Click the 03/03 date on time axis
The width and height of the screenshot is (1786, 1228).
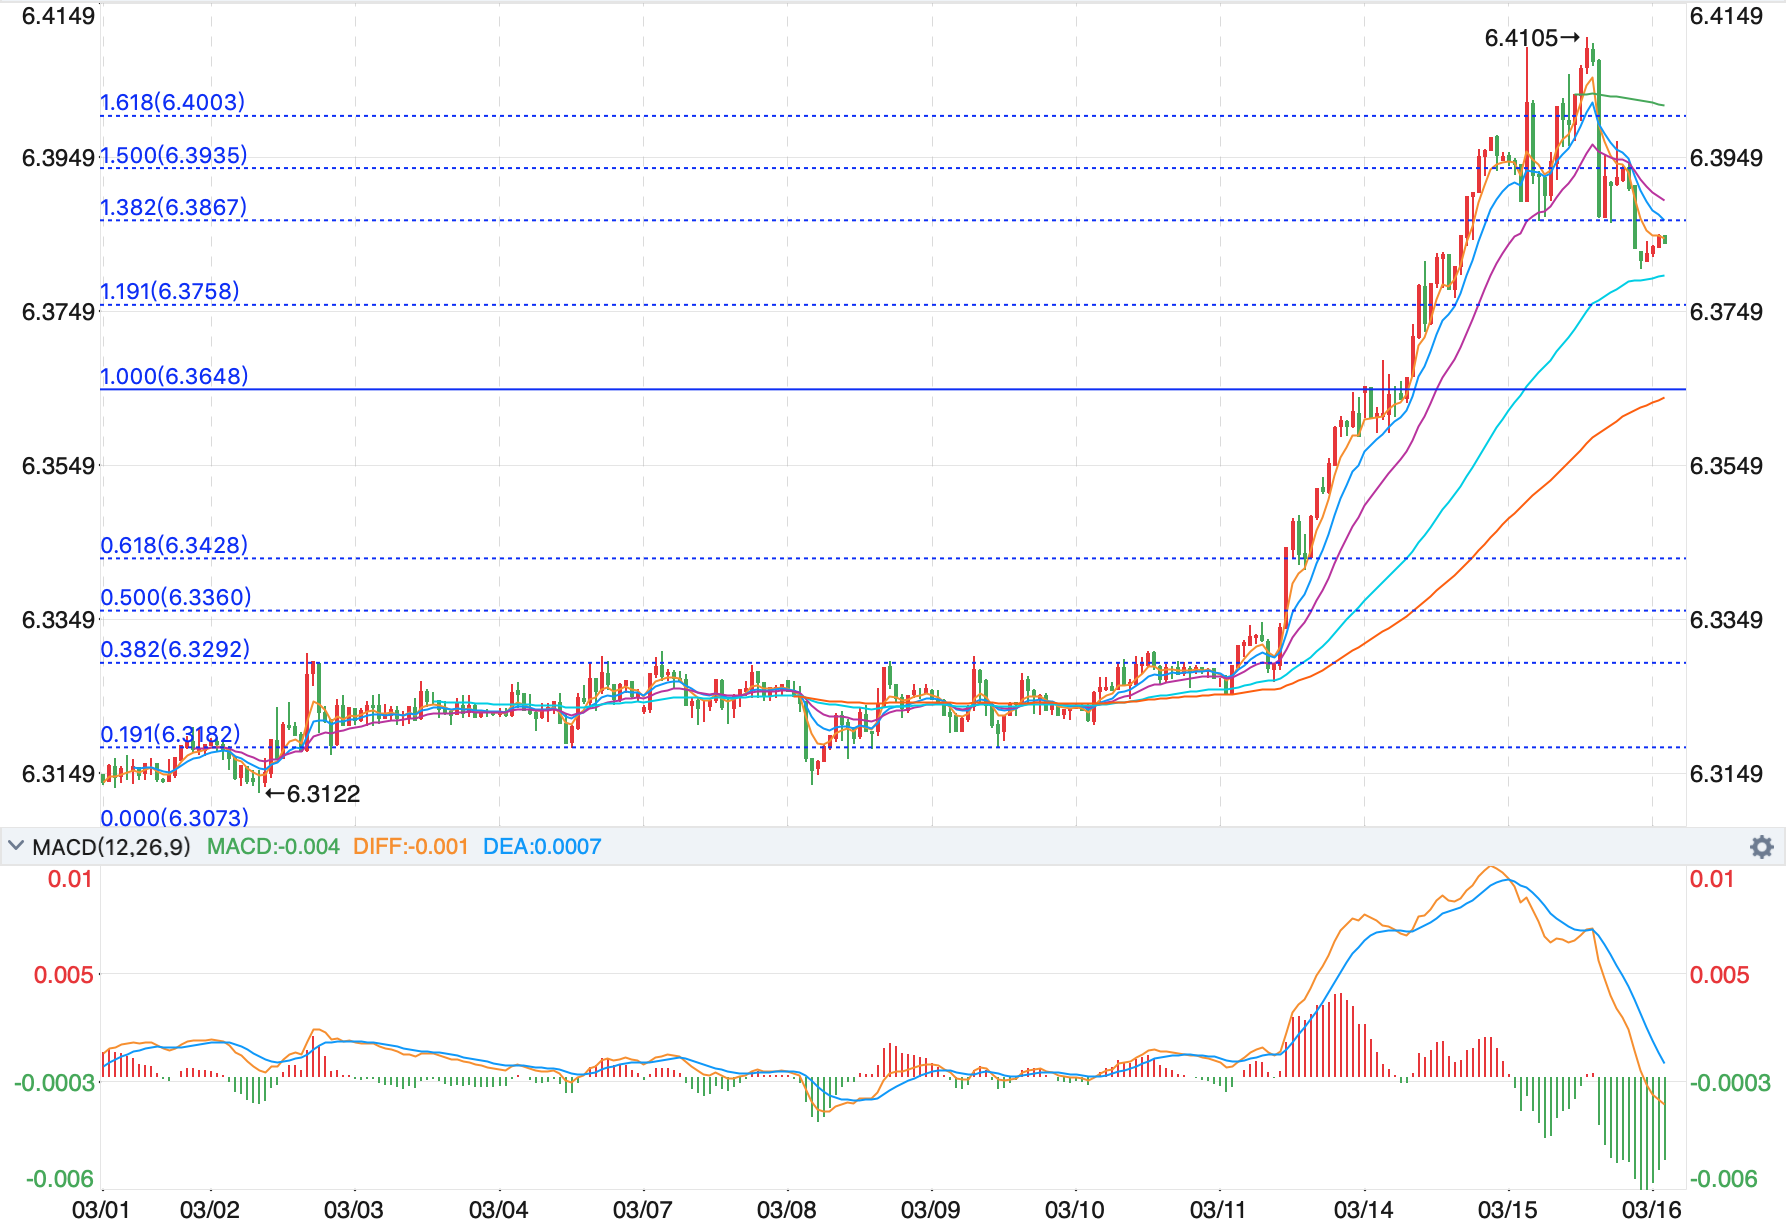point(354,1210)
